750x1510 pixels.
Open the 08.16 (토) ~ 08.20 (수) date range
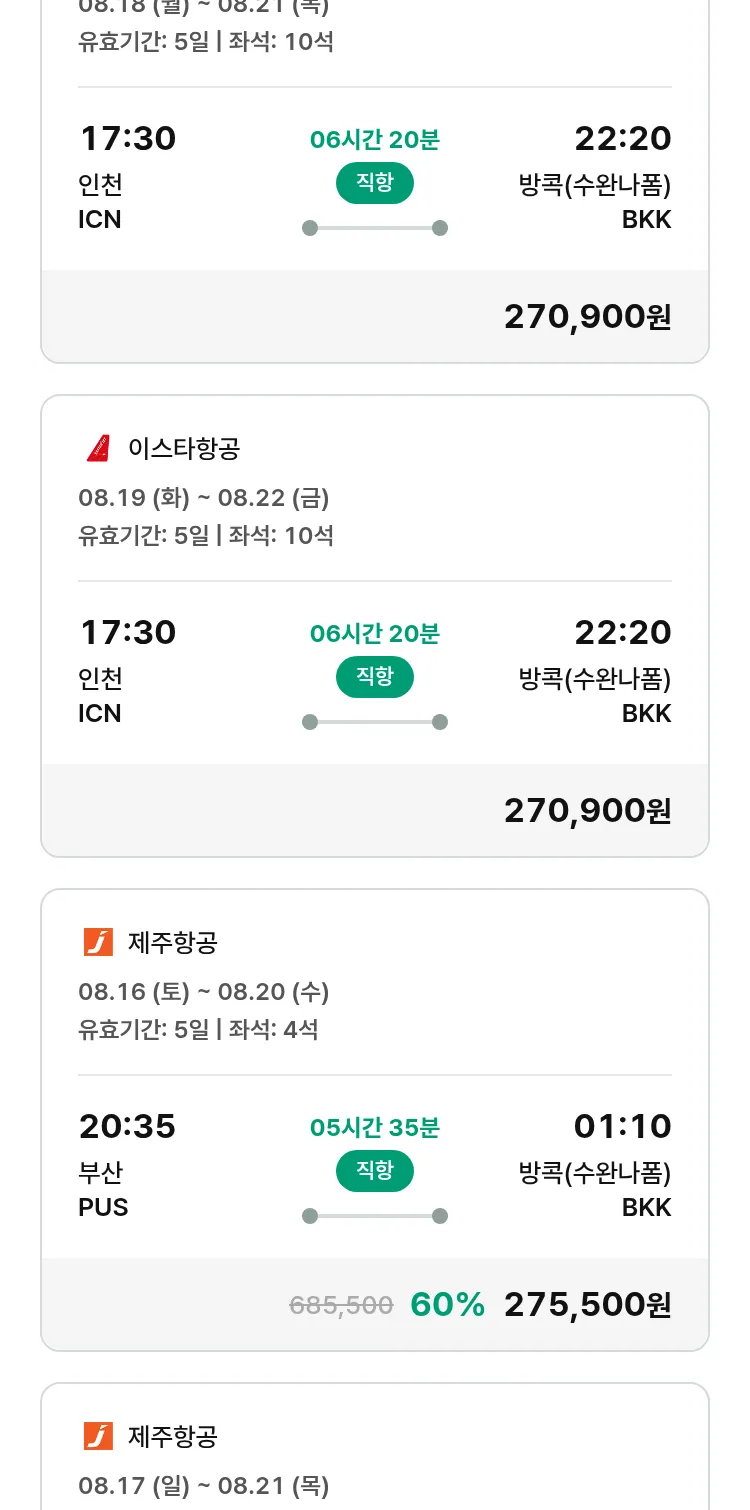(204, 991)
